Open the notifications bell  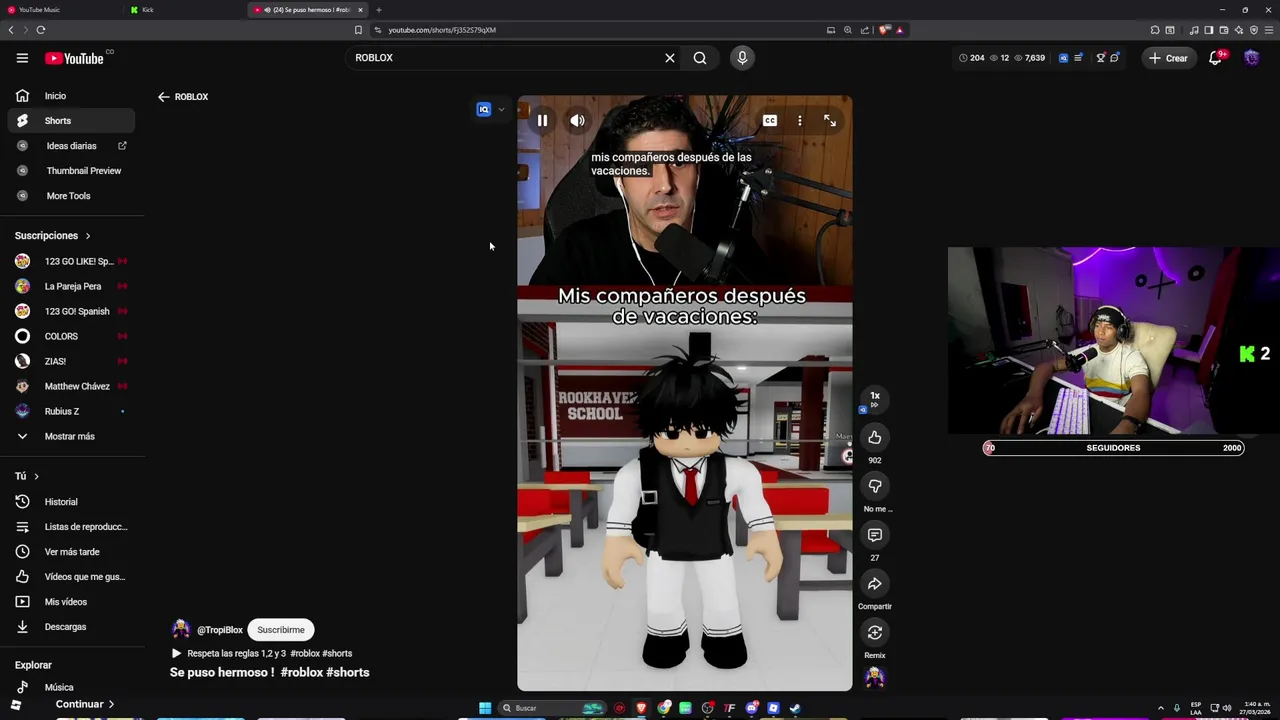1216,58
